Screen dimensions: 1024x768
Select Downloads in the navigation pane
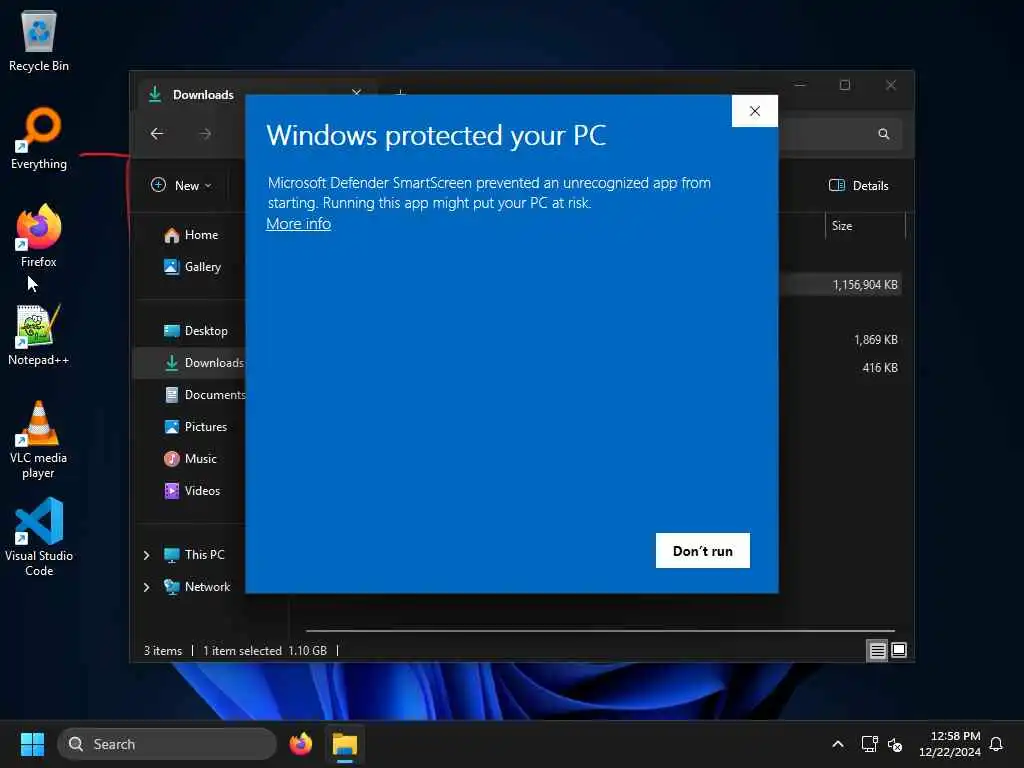[x=189, y=363]
